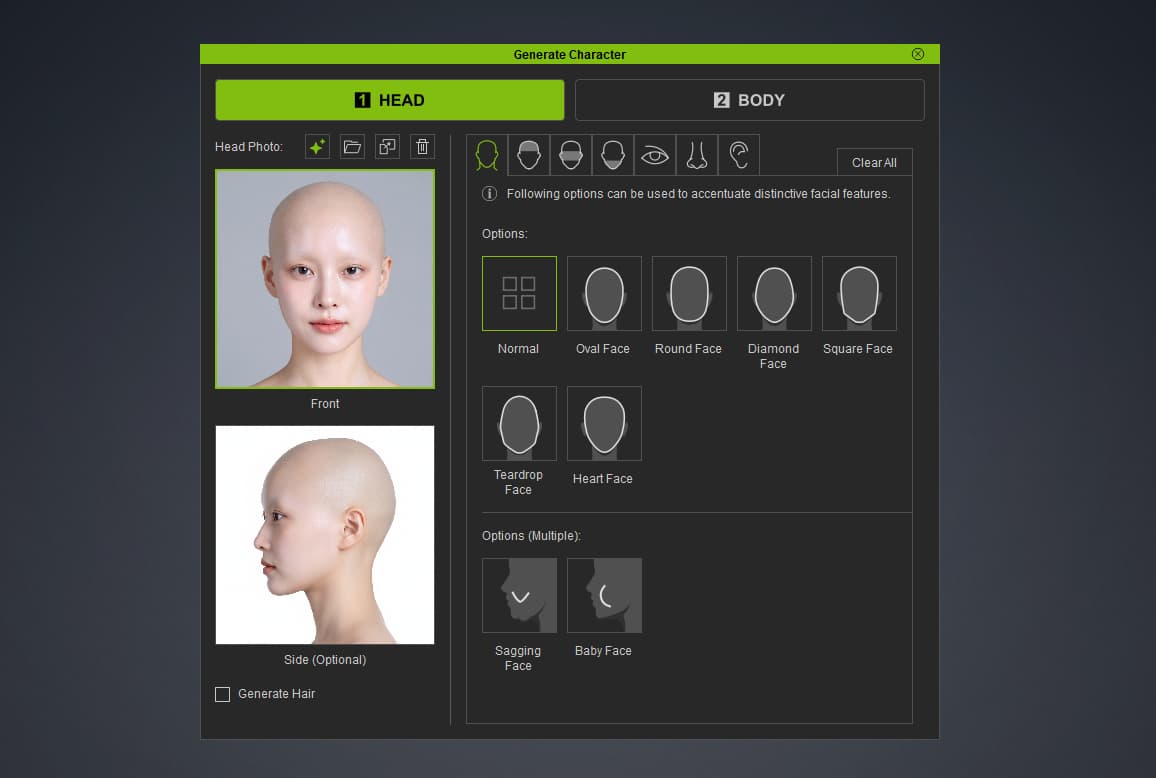This screenshot has width=1156, height=778.
Task: Open the chin and jaw icon tab
Action: [613, 155]
